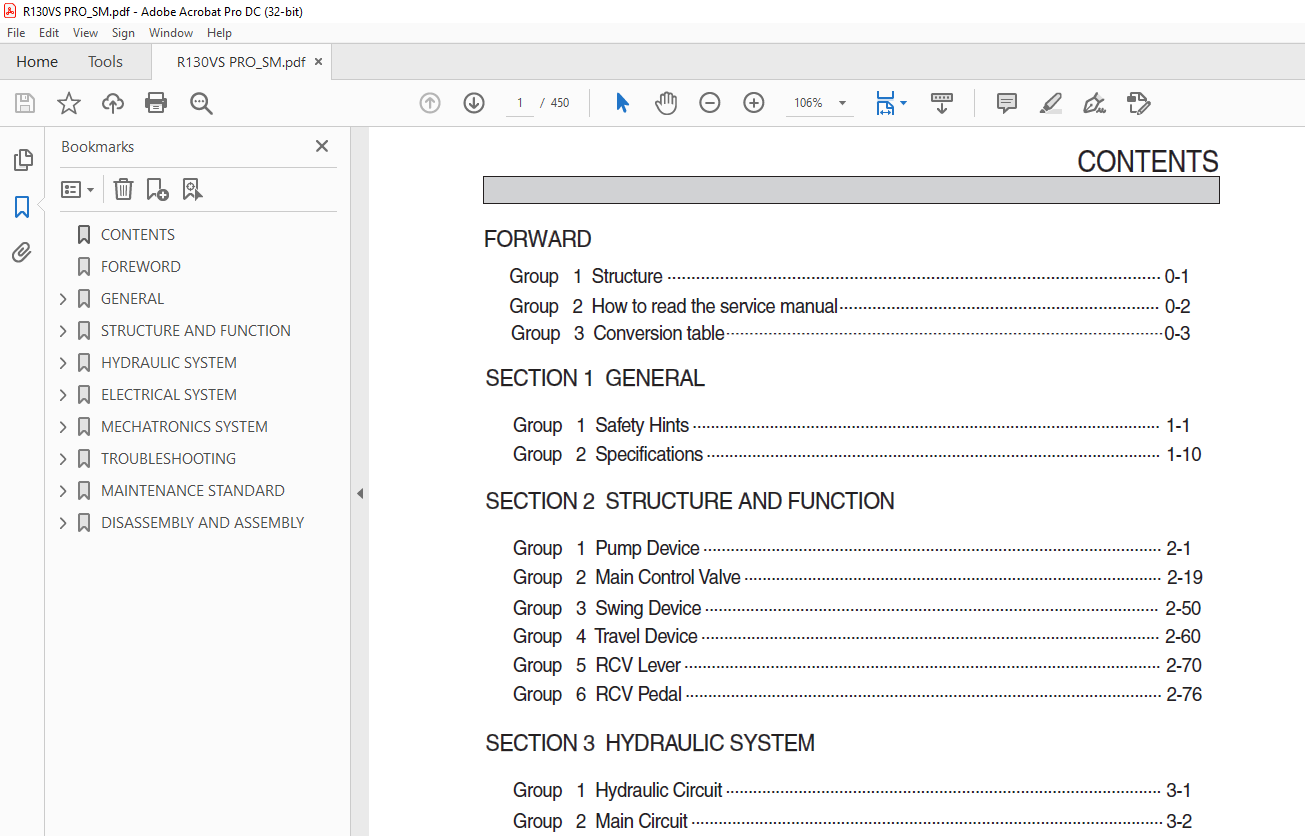Open the Edit menu

tap(49, 33)
